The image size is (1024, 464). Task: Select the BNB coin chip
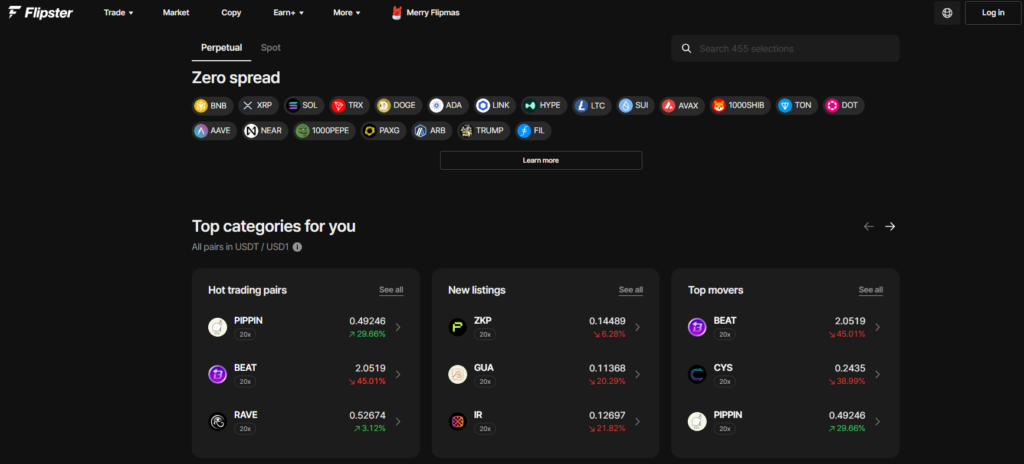[x=211, y=105]
